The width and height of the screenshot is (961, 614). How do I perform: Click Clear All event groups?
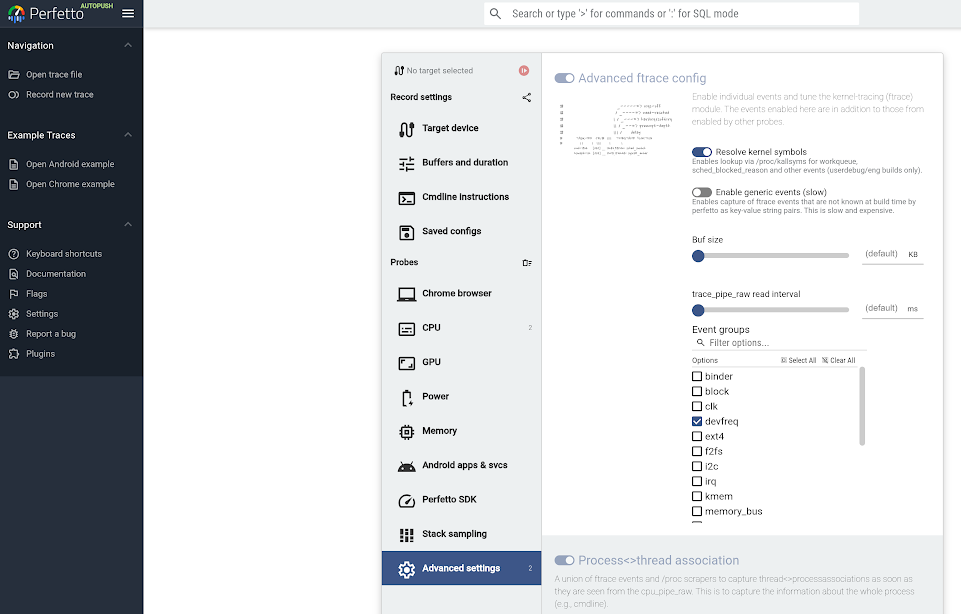click(839, 360)
